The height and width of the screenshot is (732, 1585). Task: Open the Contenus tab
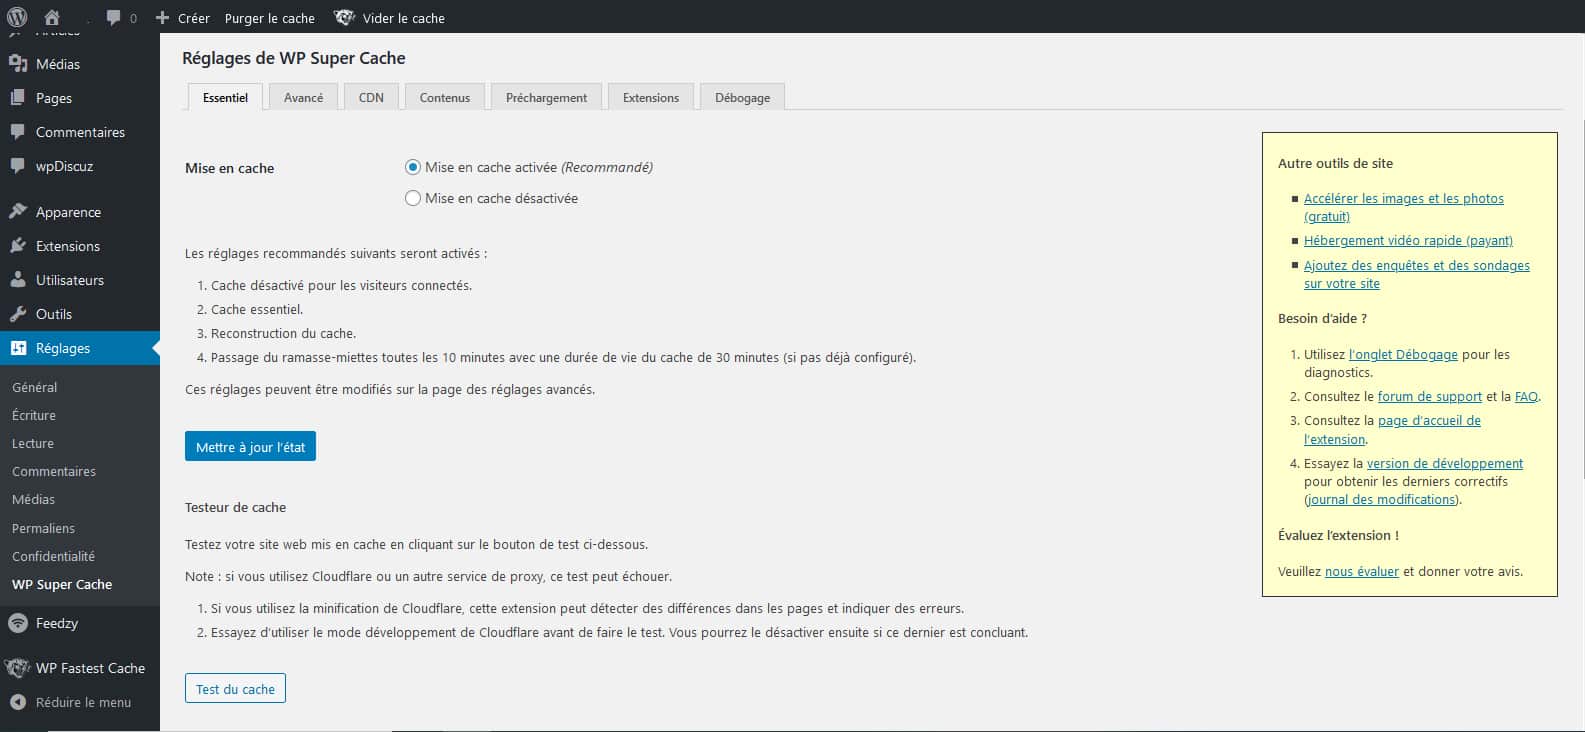click(x=445, y=97)
